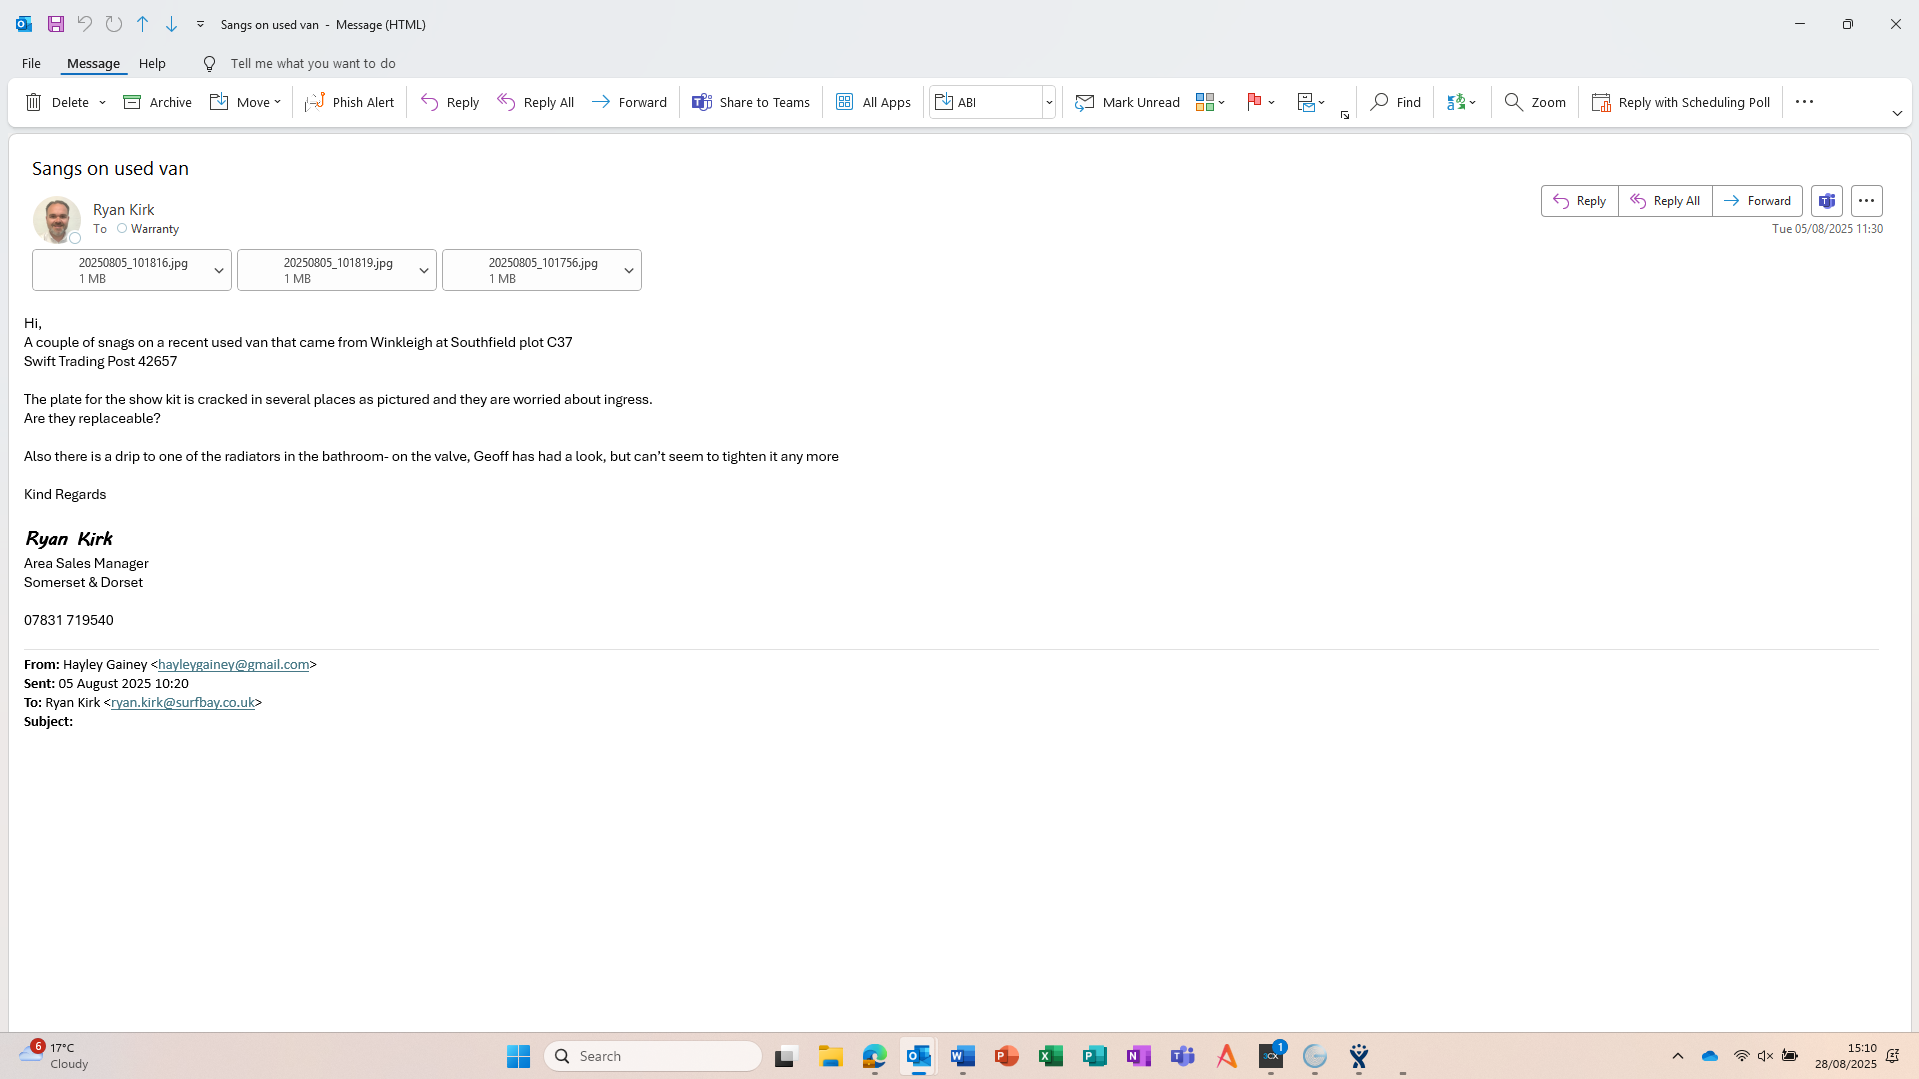
Task: Click the Teams icon in message header
Action: 1827,201
